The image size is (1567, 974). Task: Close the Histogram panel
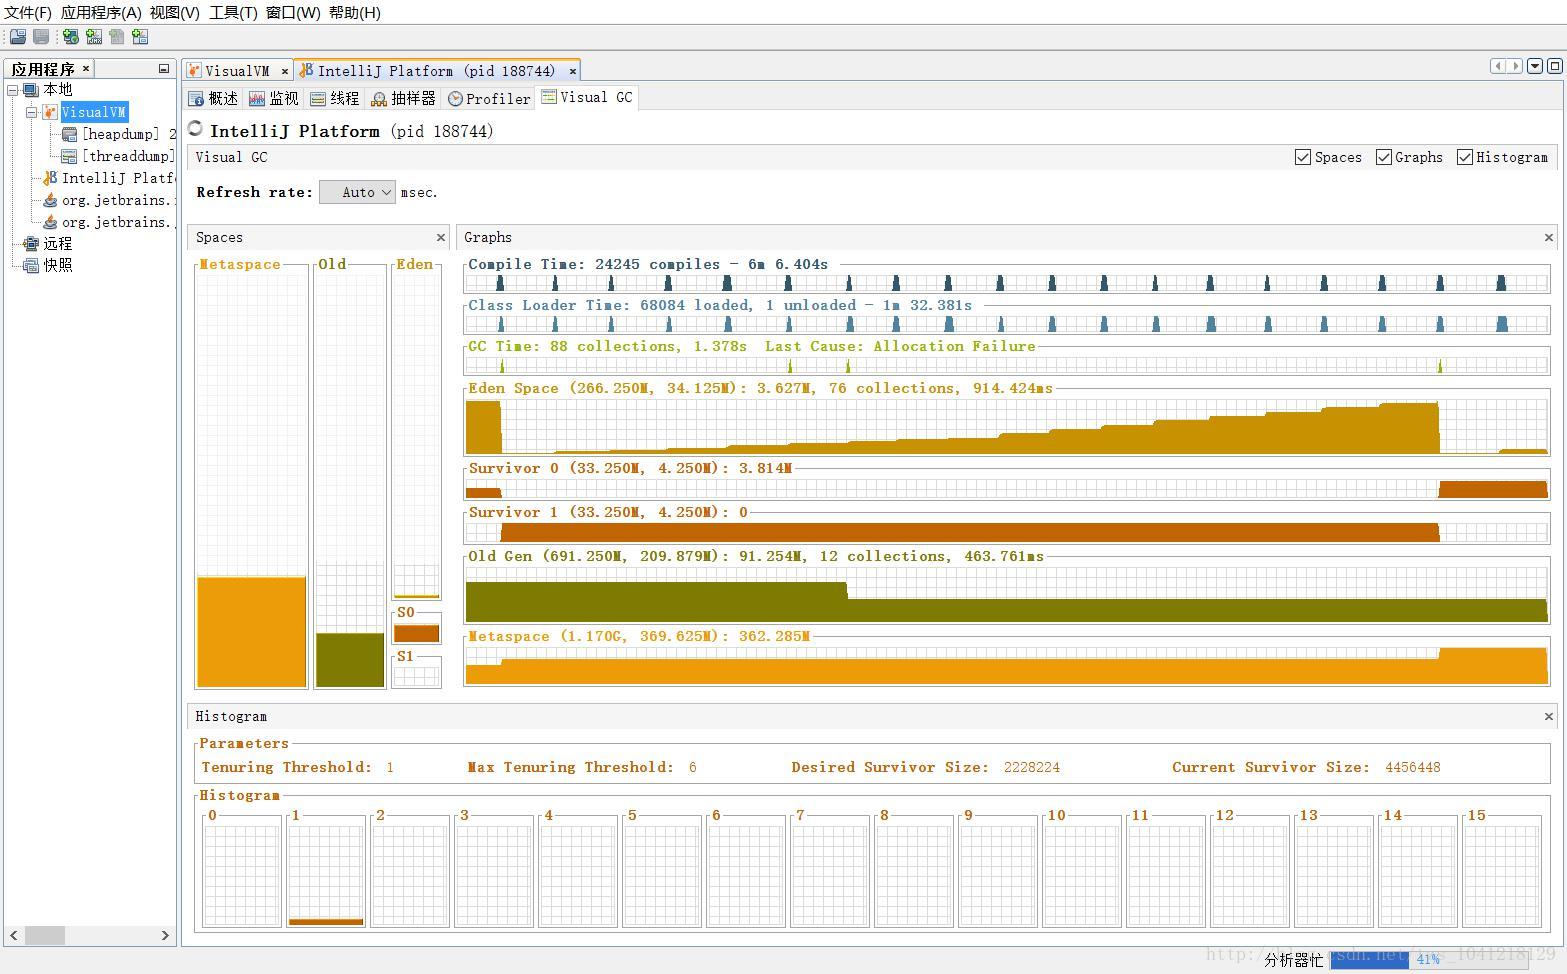[1549, 716]
